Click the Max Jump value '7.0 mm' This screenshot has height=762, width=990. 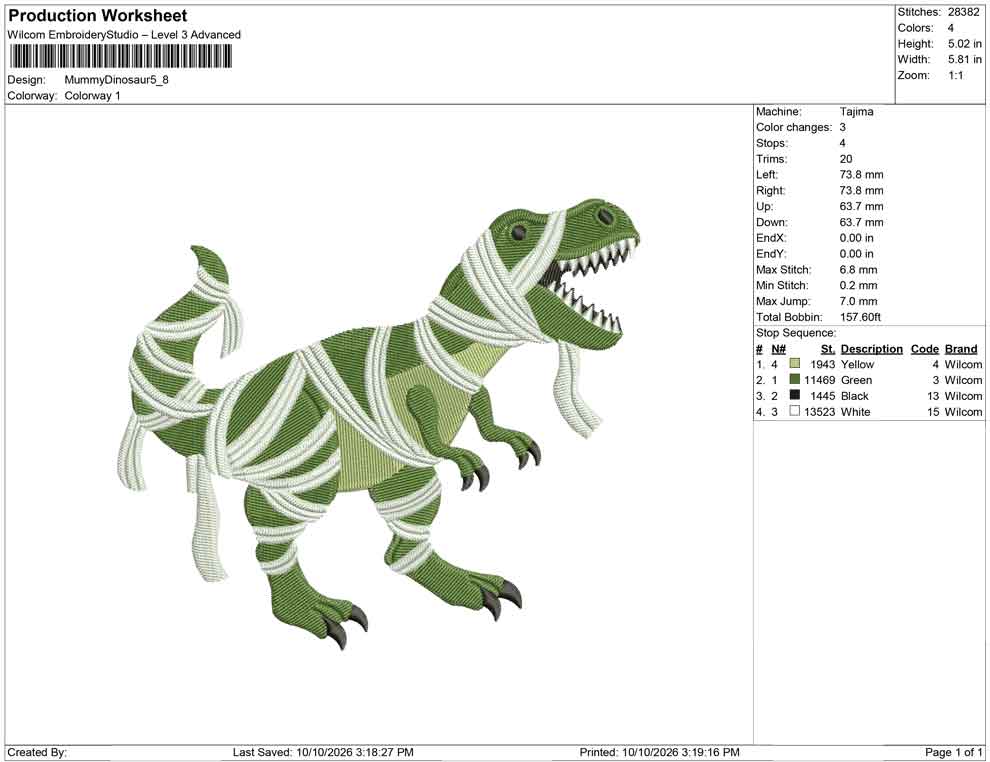[858, 301]
